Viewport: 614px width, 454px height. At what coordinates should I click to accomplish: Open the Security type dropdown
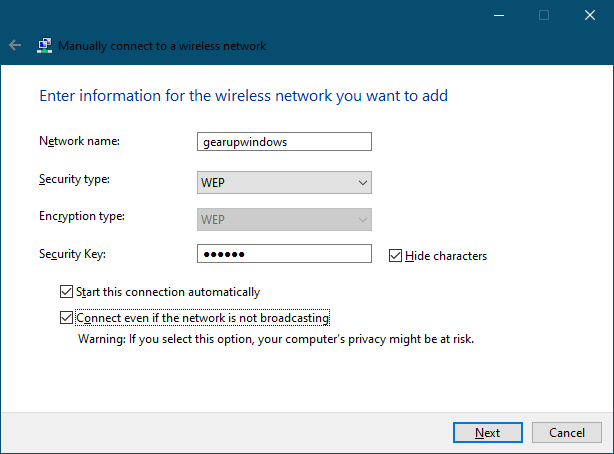pos(284,182)
